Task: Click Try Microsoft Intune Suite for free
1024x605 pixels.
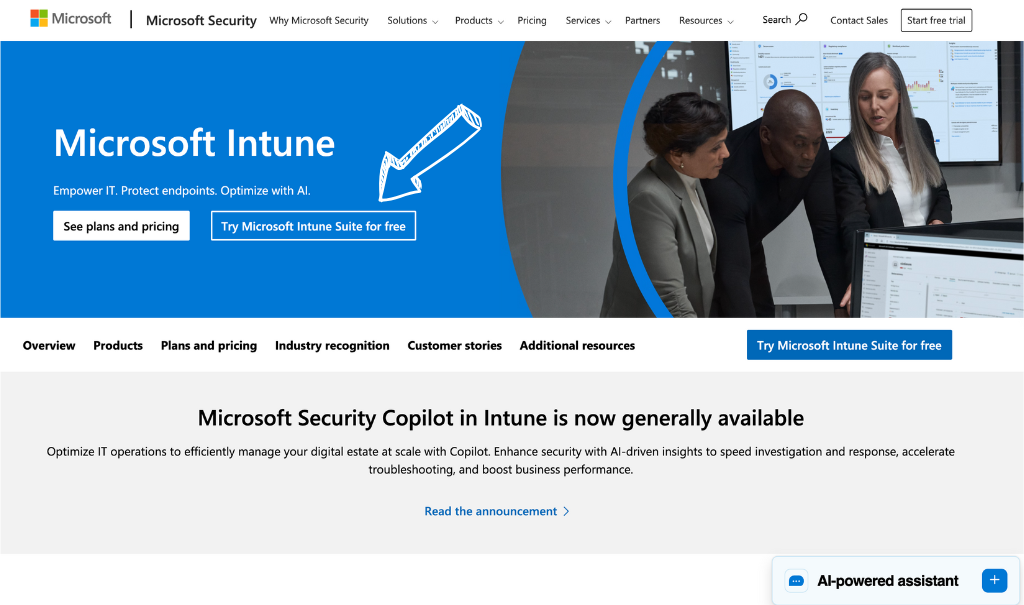Action: [313, 226]
